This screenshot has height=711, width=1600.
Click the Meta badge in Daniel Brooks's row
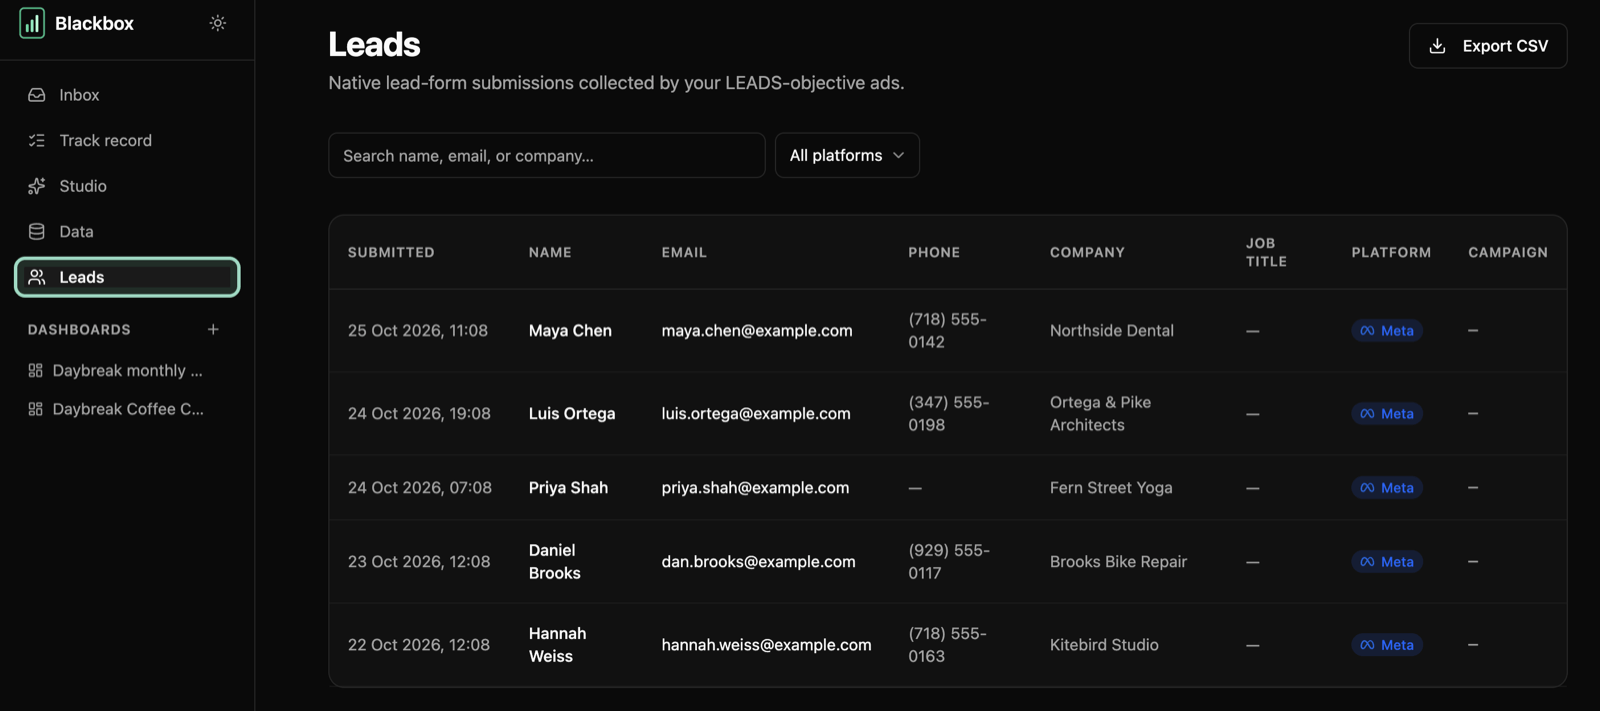(1387, 561)
